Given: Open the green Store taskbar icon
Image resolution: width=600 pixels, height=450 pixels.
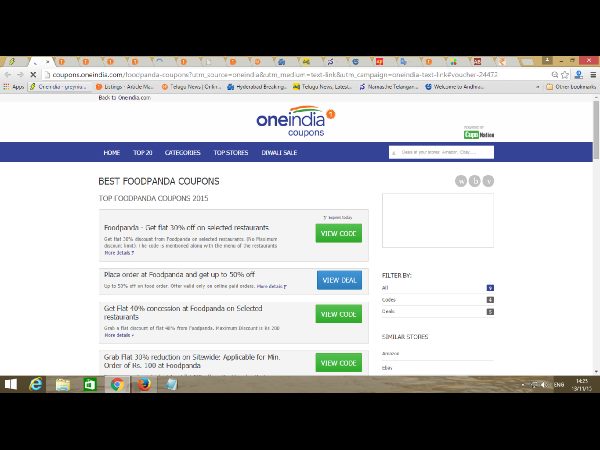Looking at the screenshot, I should (90, 384).
